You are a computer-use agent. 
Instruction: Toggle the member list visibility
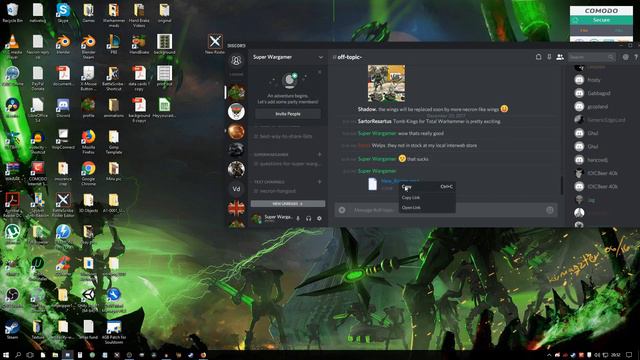[560, 57]
